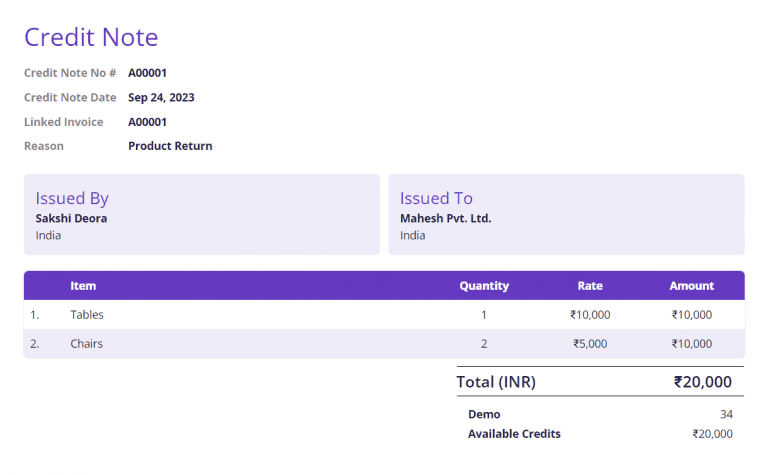Select the Tables item row

coord(87,315)
